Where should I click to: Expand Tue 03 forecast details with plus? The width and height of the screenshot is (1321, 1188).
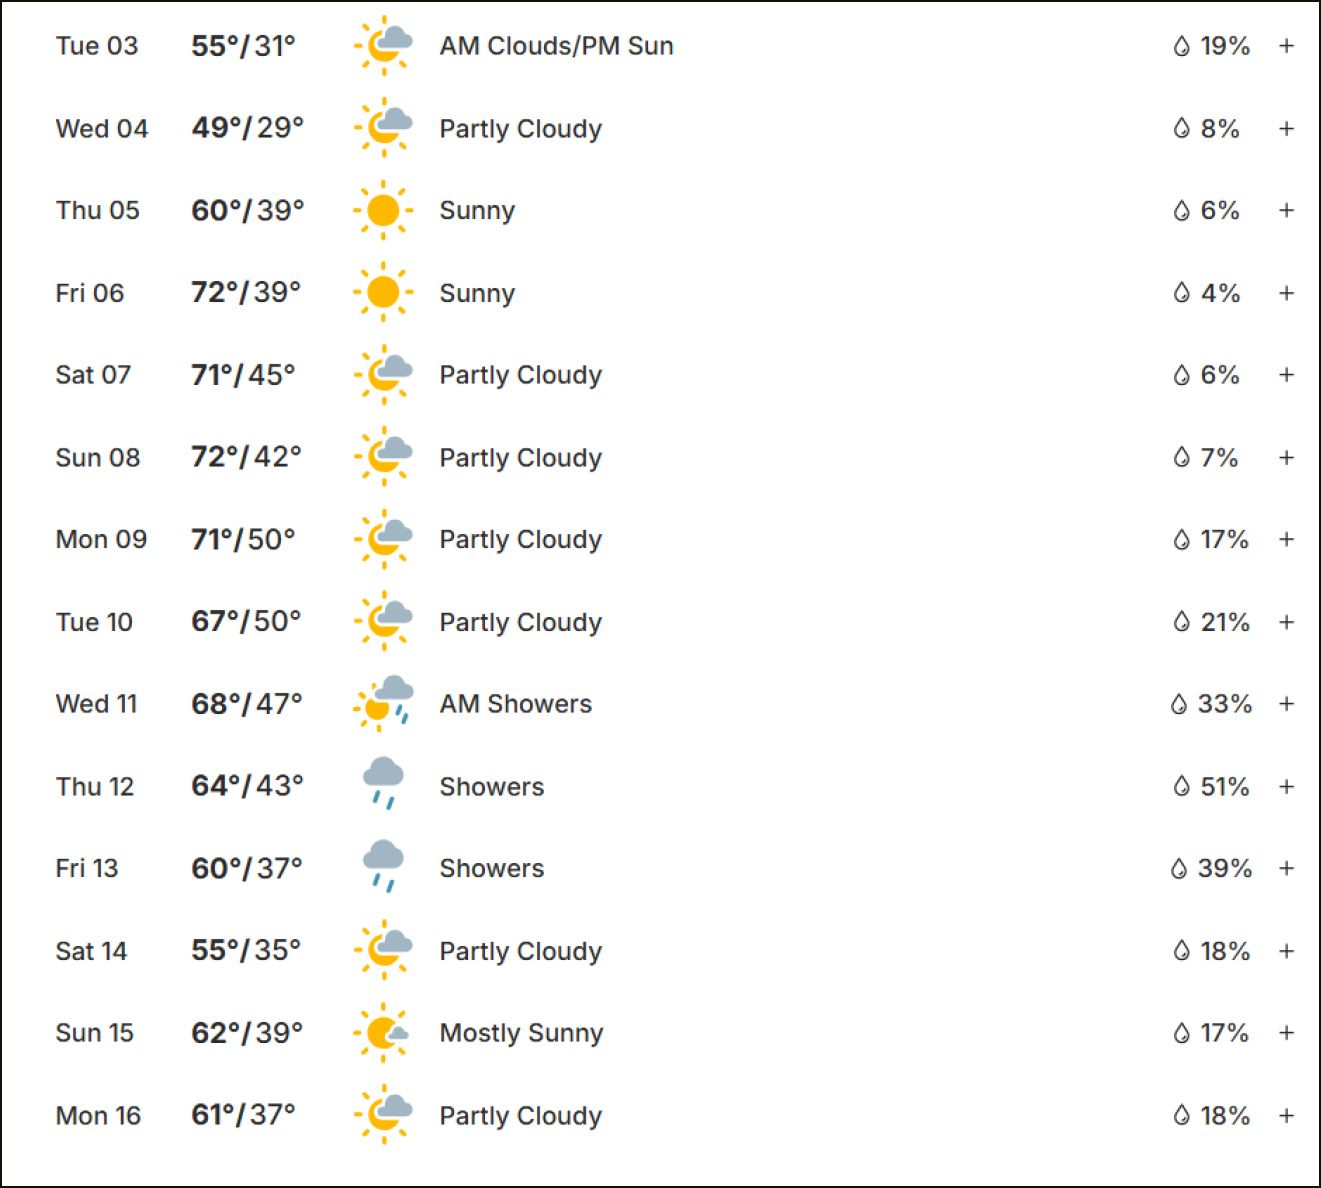point(1287,46)
